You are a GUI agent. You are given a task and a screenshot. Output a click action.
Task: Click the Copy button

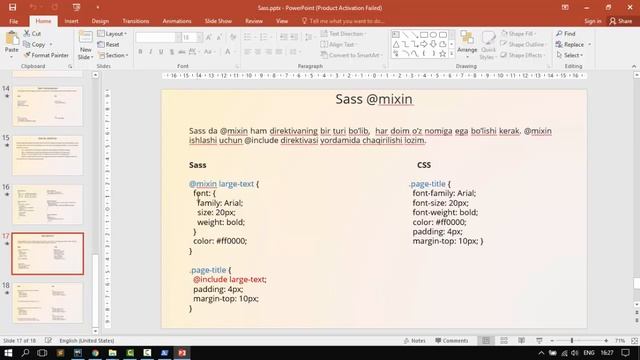(34, 44)
